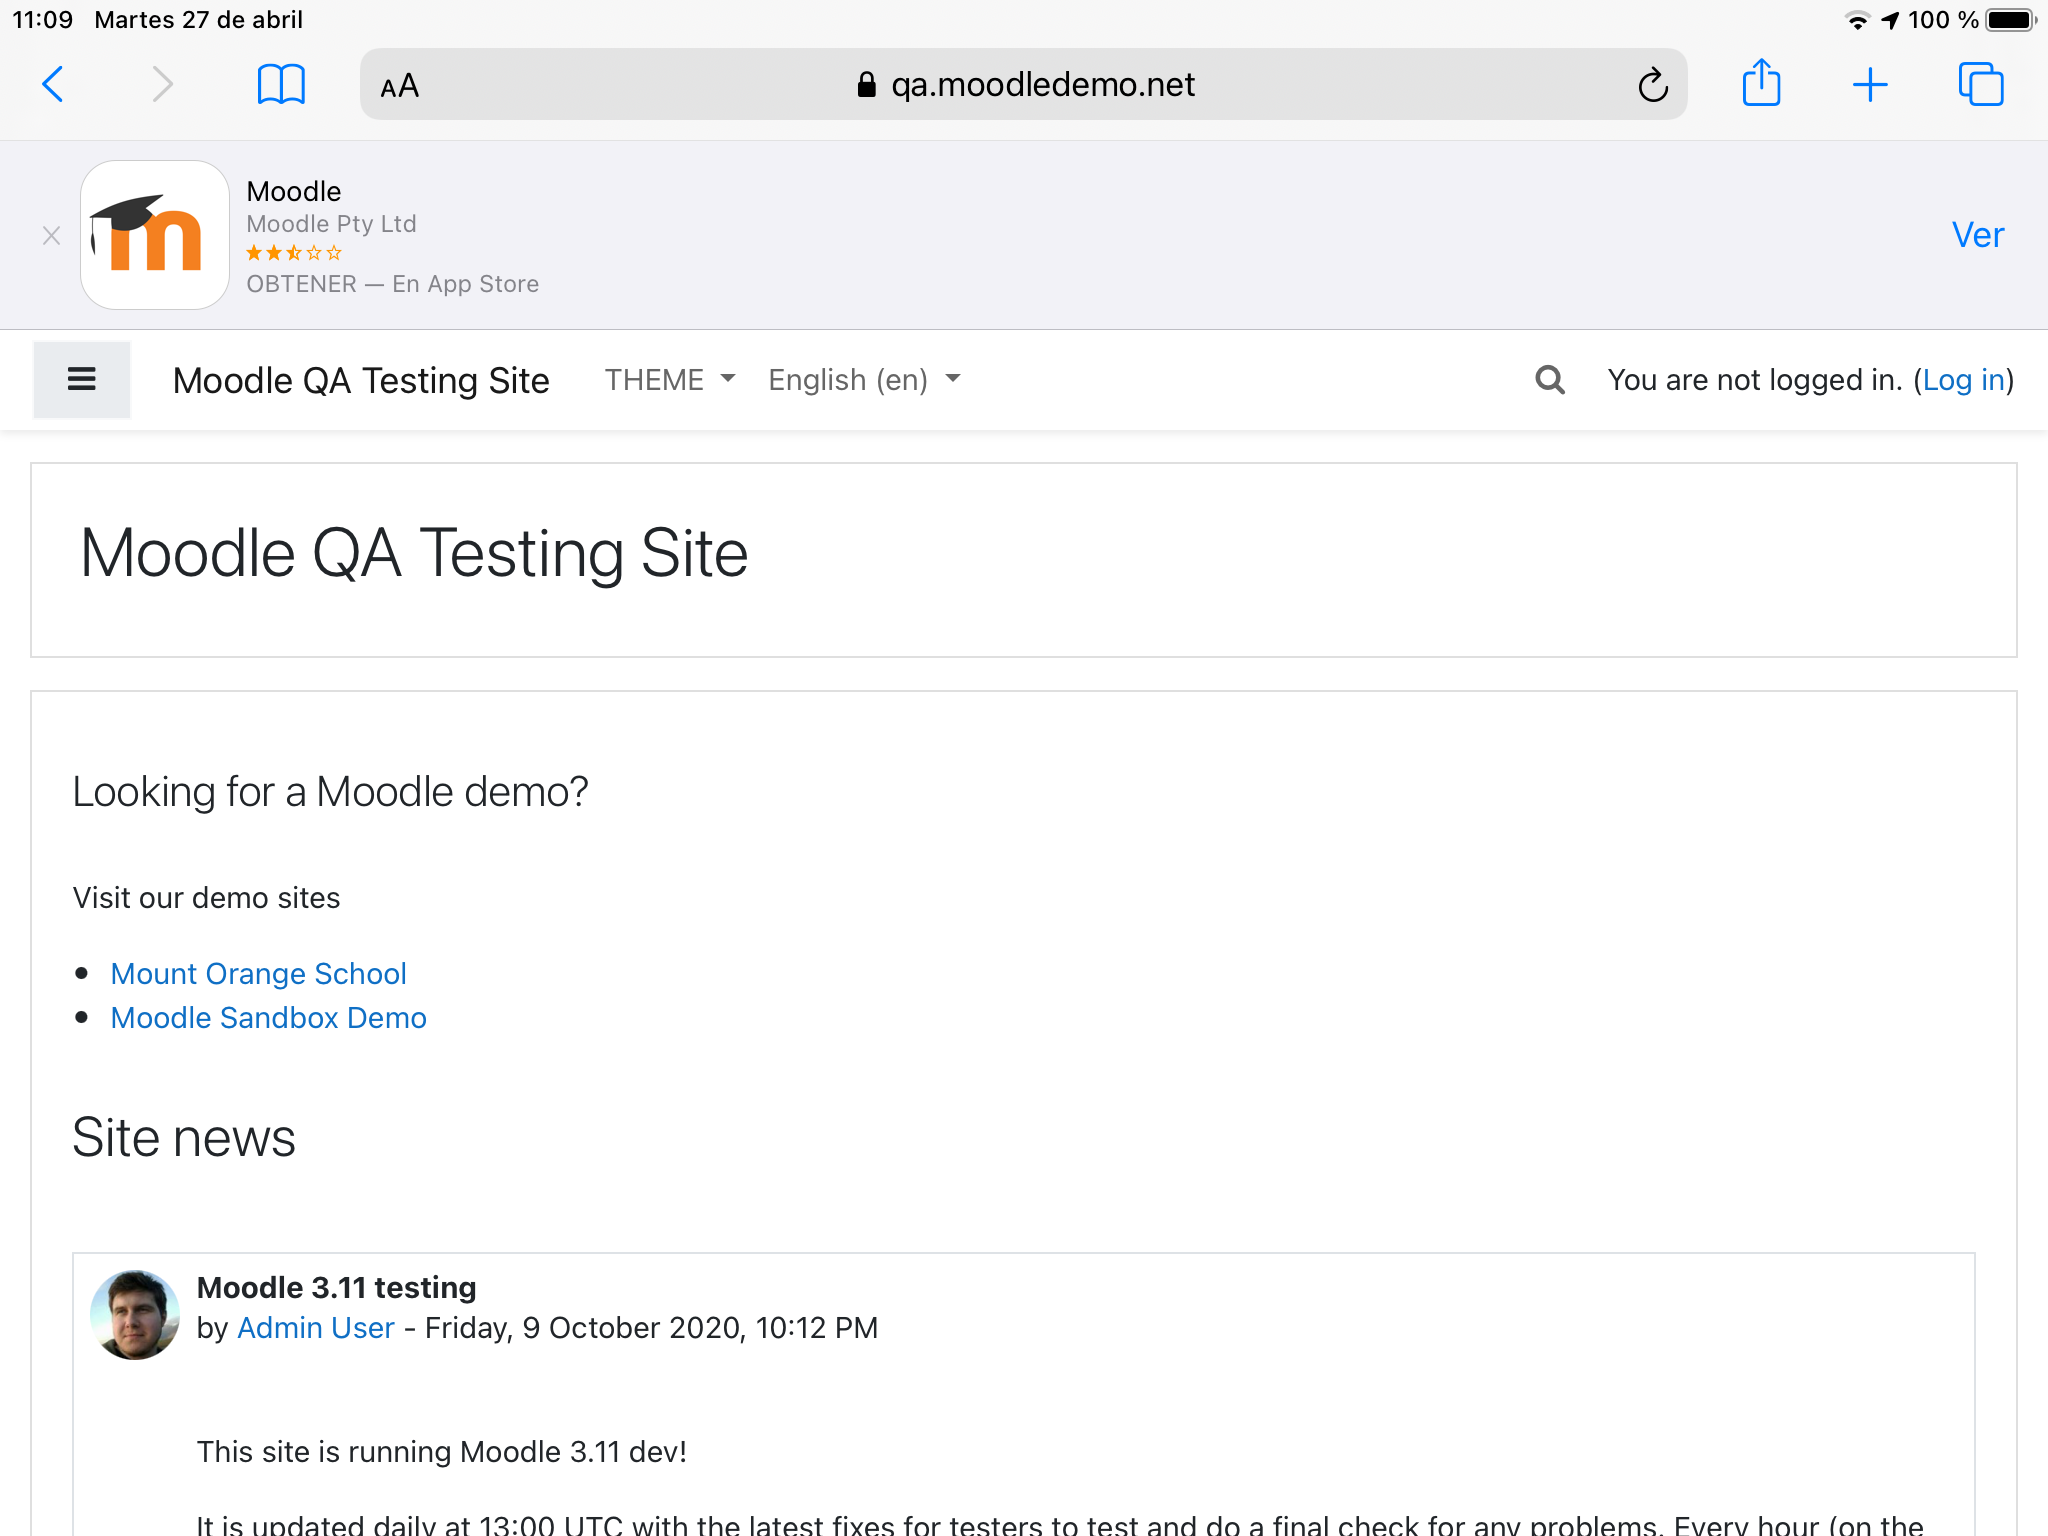Tap Ver to view Moodle app
The height and width of the screenshot is (1536, 2048).
[x=1978, y=235]
